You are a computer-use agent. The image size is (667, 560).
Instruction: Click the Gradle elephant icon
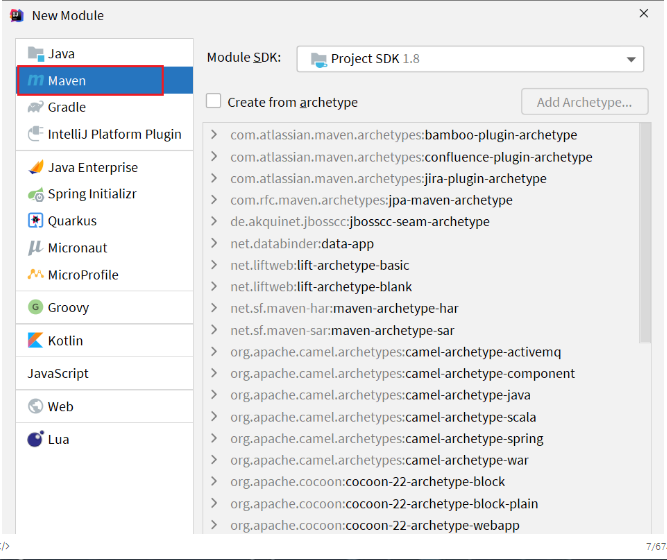click(x=36, y=107)
